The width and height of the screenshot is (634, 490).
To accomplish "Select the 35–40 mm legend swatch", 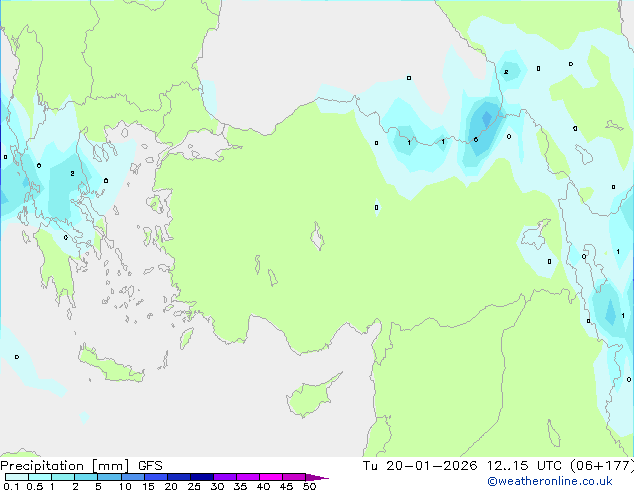I will [248, 477].
